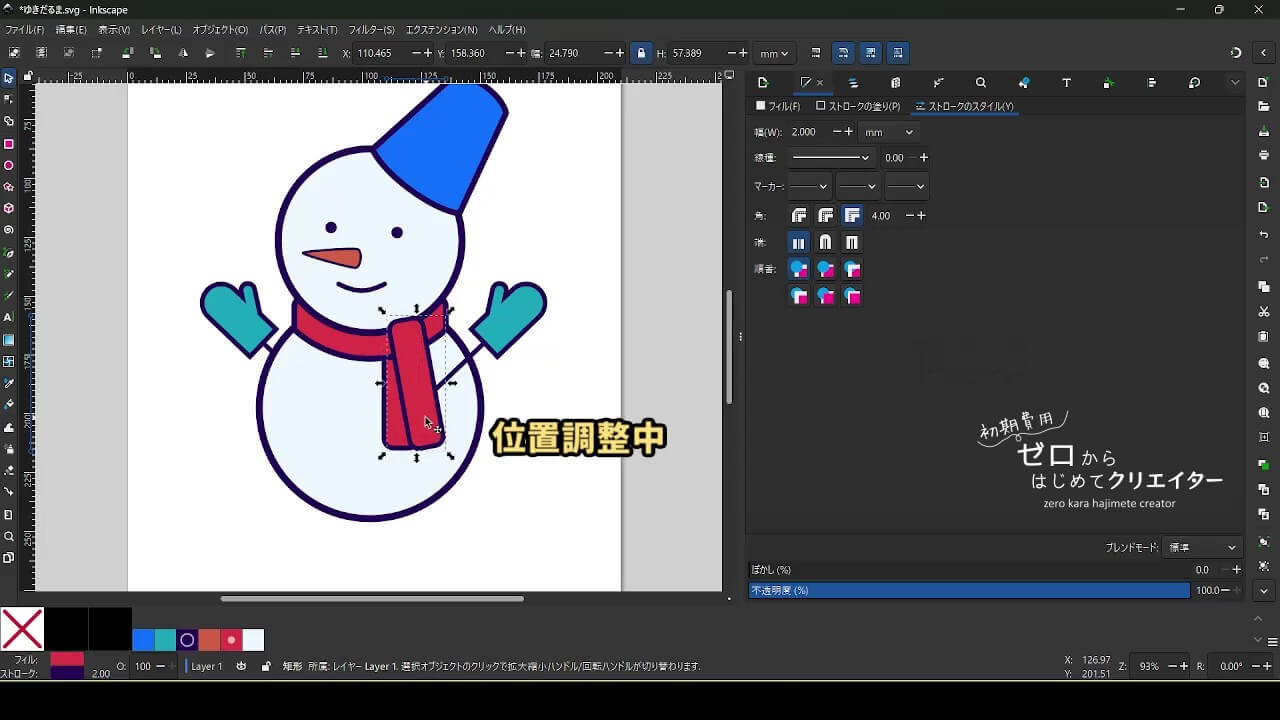
Task: Switch to the ストロークの塗り(P) tab
Action: 858,106
